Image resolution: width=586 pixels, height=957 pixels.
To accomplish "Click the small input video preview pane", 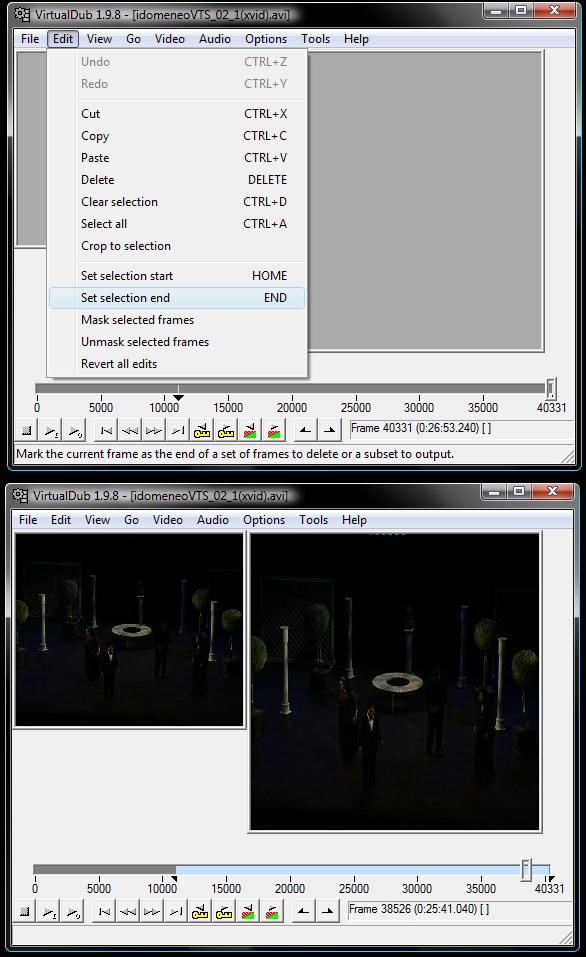I will 129,630.
